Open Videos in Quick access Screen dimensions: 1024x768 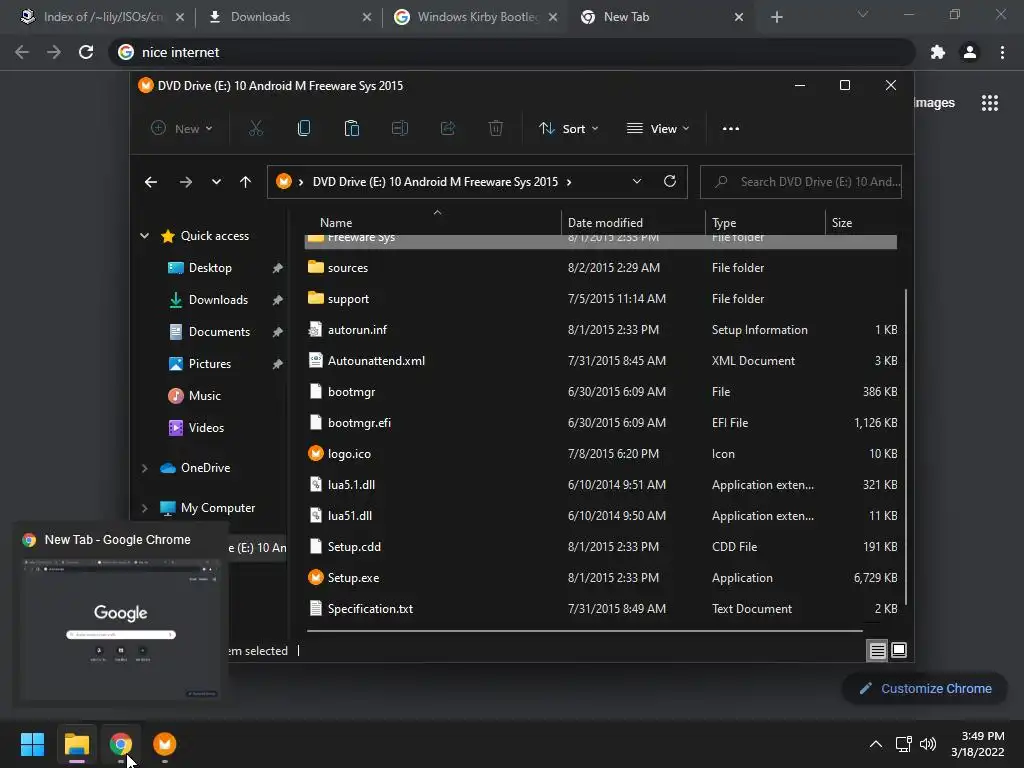pyautogui.click(x=206, y=428)
